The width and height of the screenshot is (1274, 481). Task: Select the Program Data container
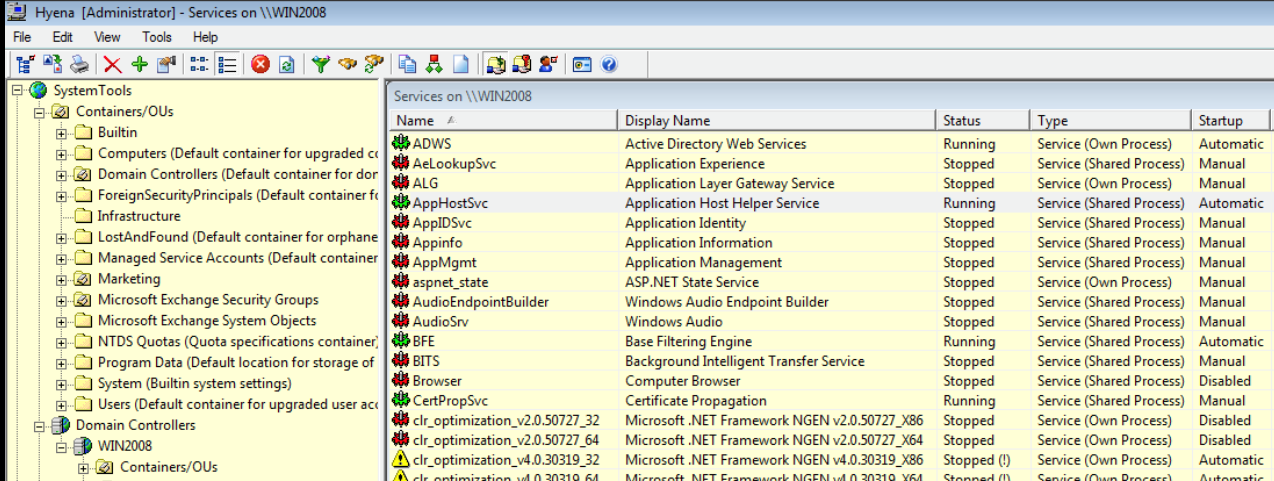tap(237, 363)
